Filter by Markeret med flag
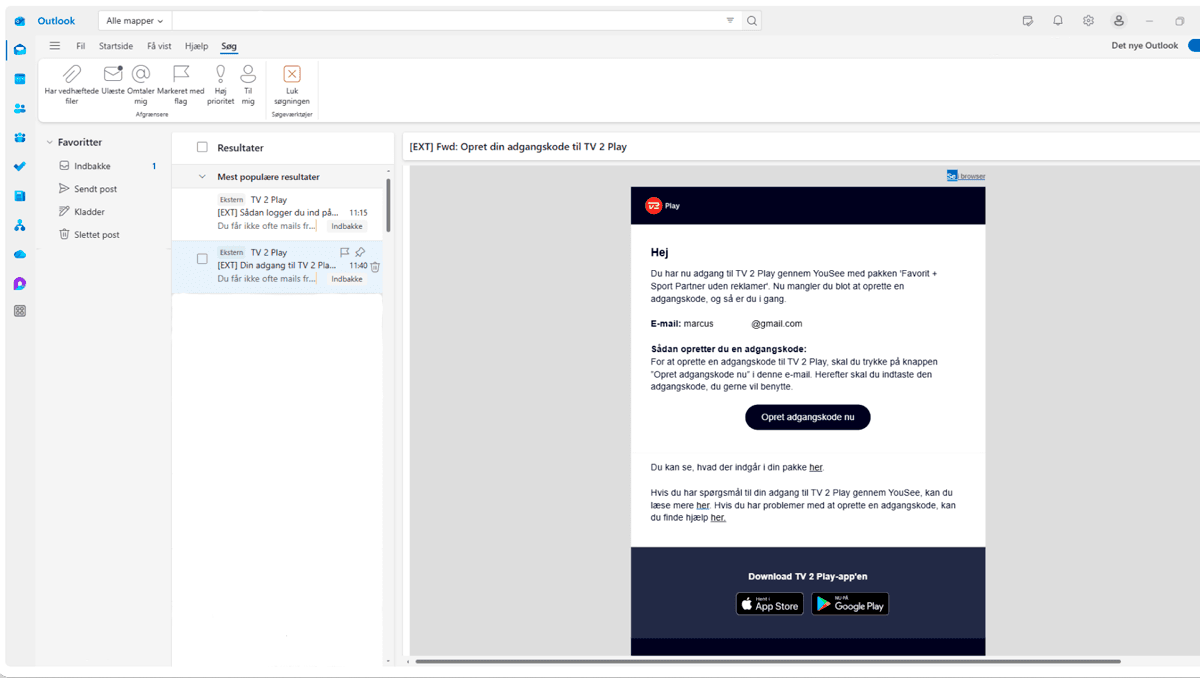Screen dimensions: 1200x678 181,84
